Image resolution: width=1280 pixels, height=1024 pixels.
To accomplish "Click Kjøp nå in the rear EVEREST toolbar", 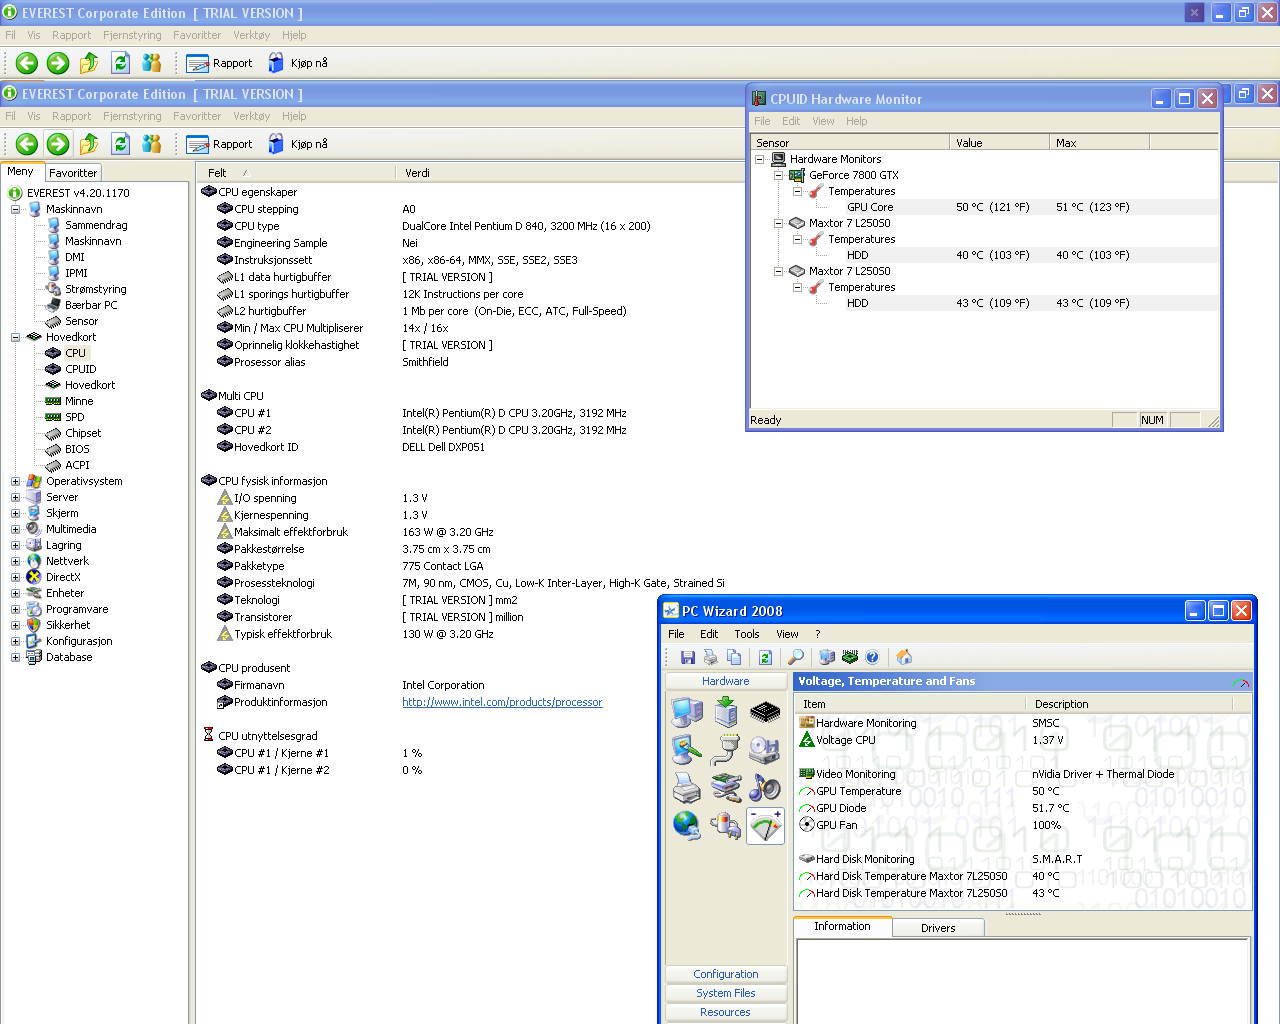I will point(298,63).
